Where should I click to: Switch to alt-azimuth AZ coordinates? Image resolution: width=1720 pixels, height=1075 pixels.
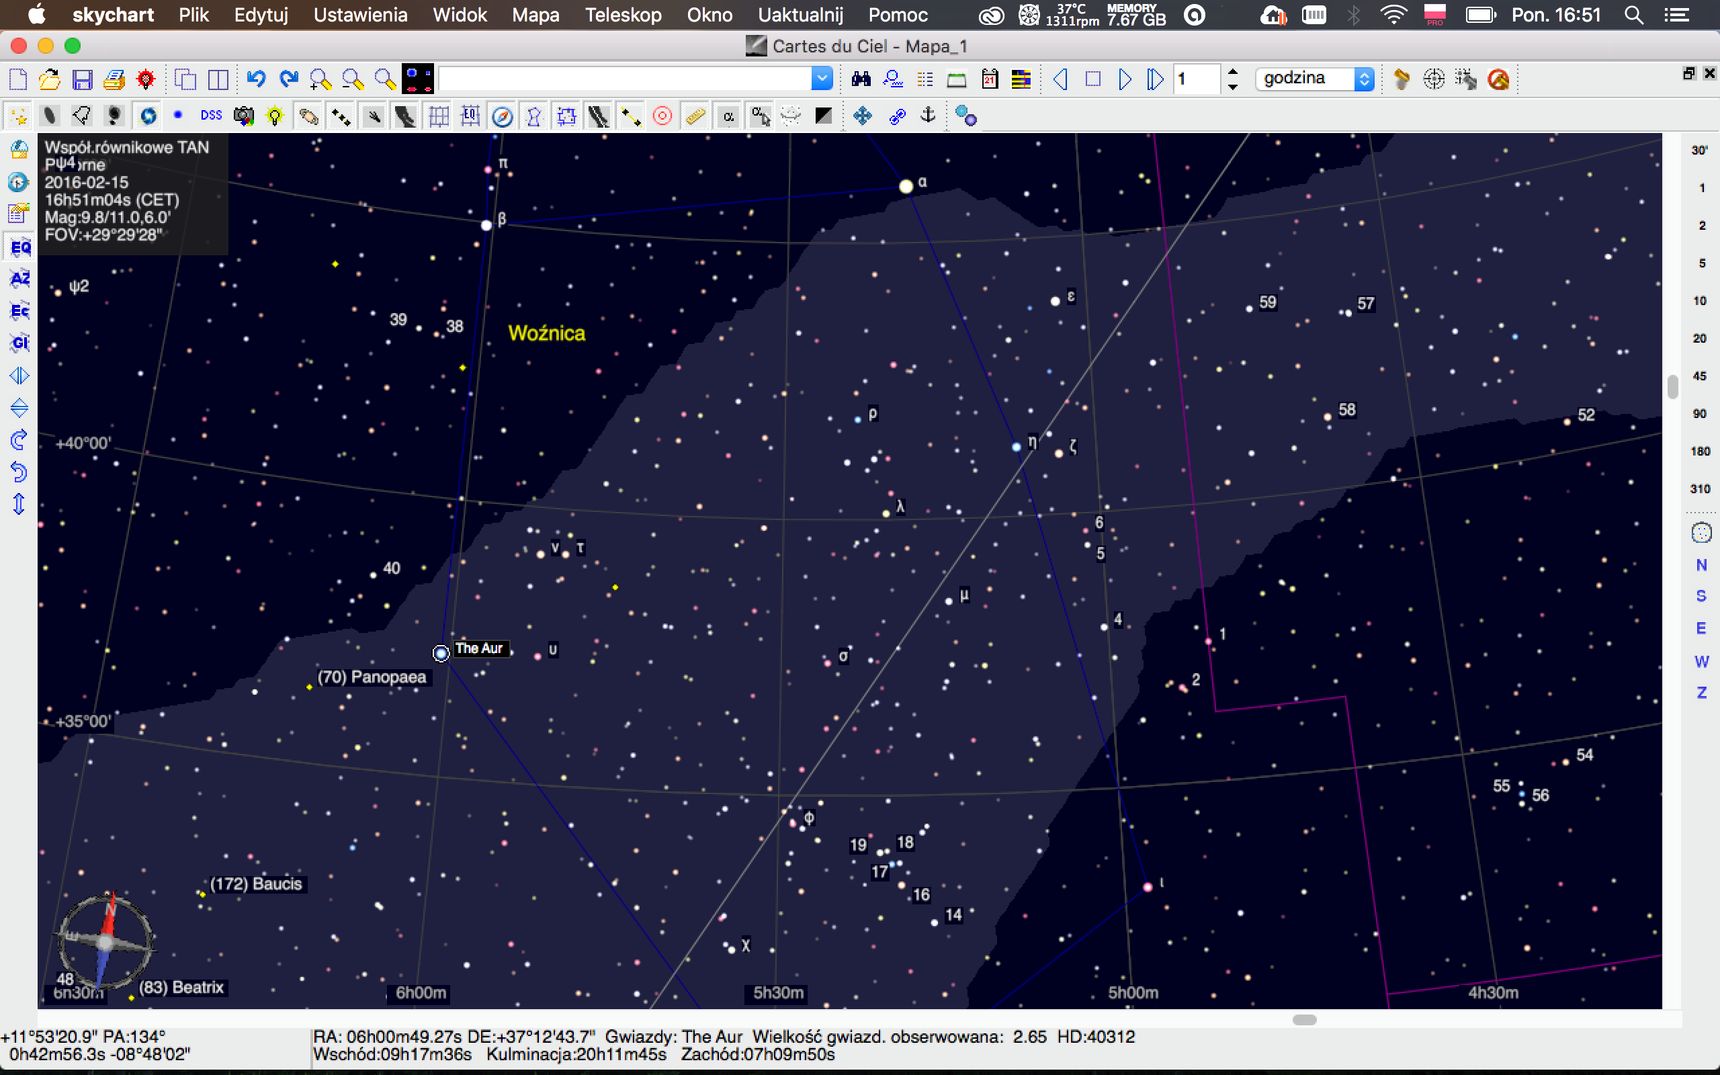[19, 278]
